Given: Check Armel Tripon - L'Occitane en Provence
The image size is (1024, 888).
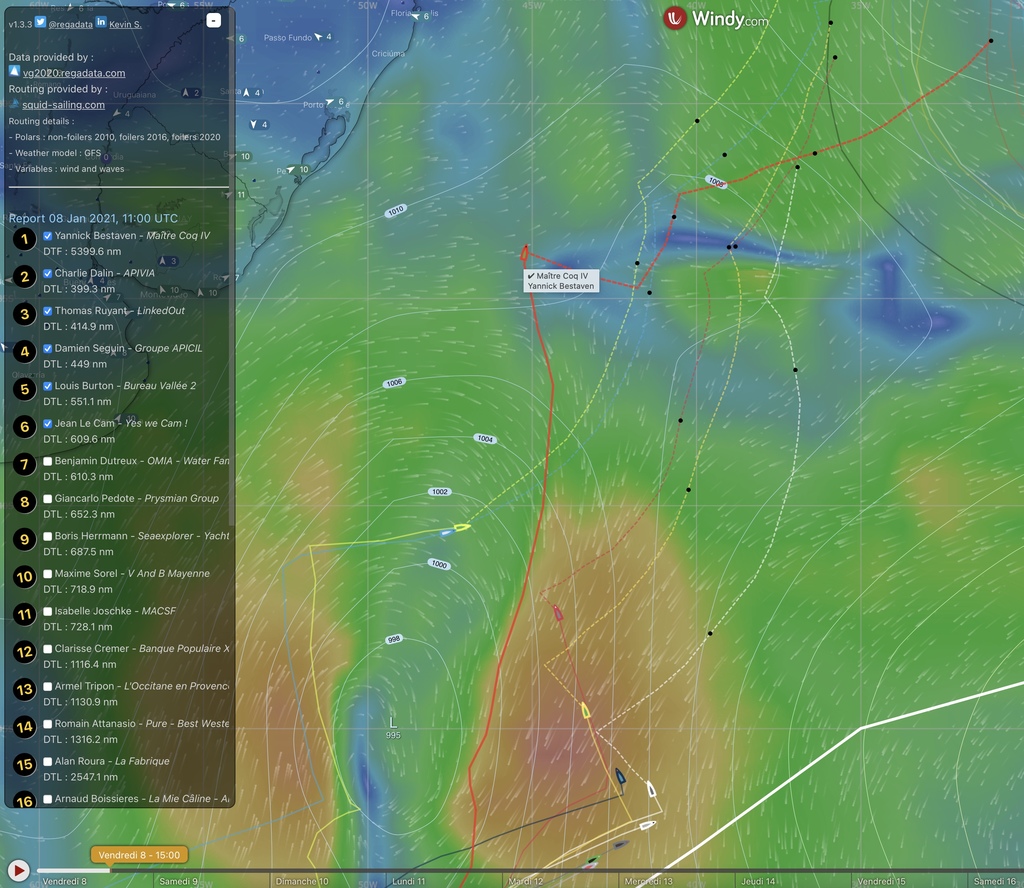Looking at the screenshot, I should (48, 686).
